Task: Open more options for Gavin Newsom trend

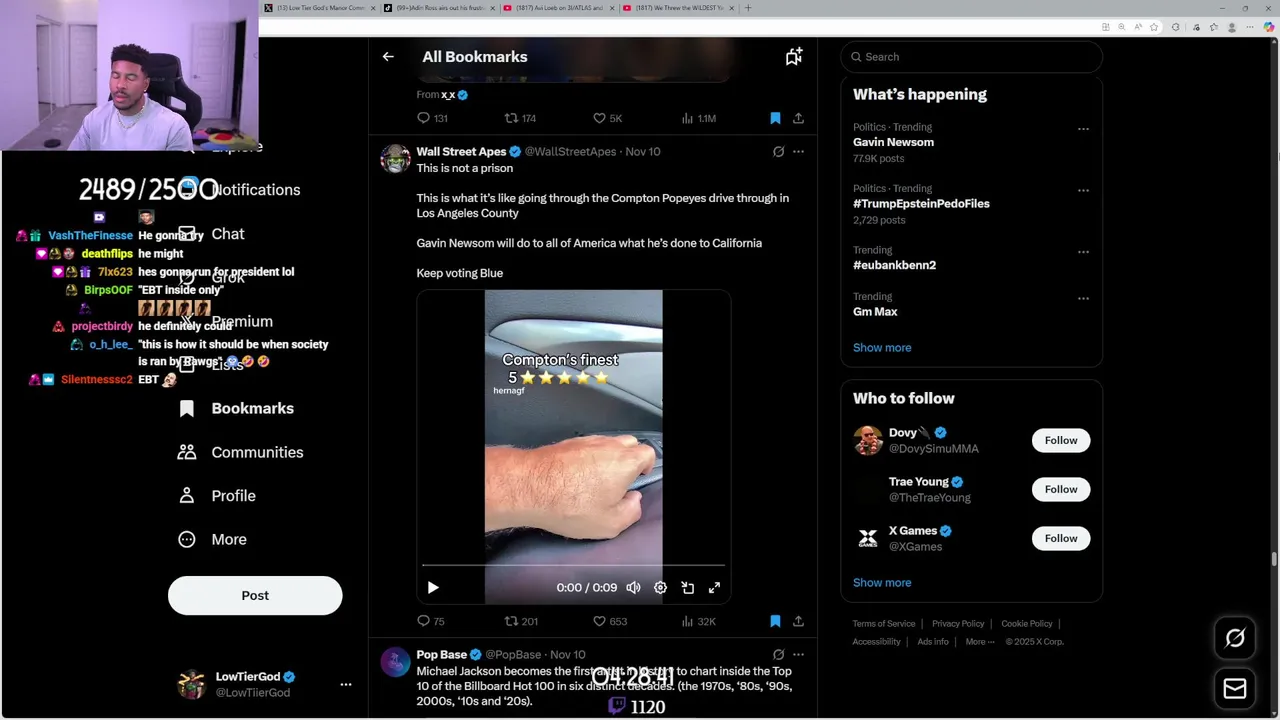Action: [x=1083, y=129]
